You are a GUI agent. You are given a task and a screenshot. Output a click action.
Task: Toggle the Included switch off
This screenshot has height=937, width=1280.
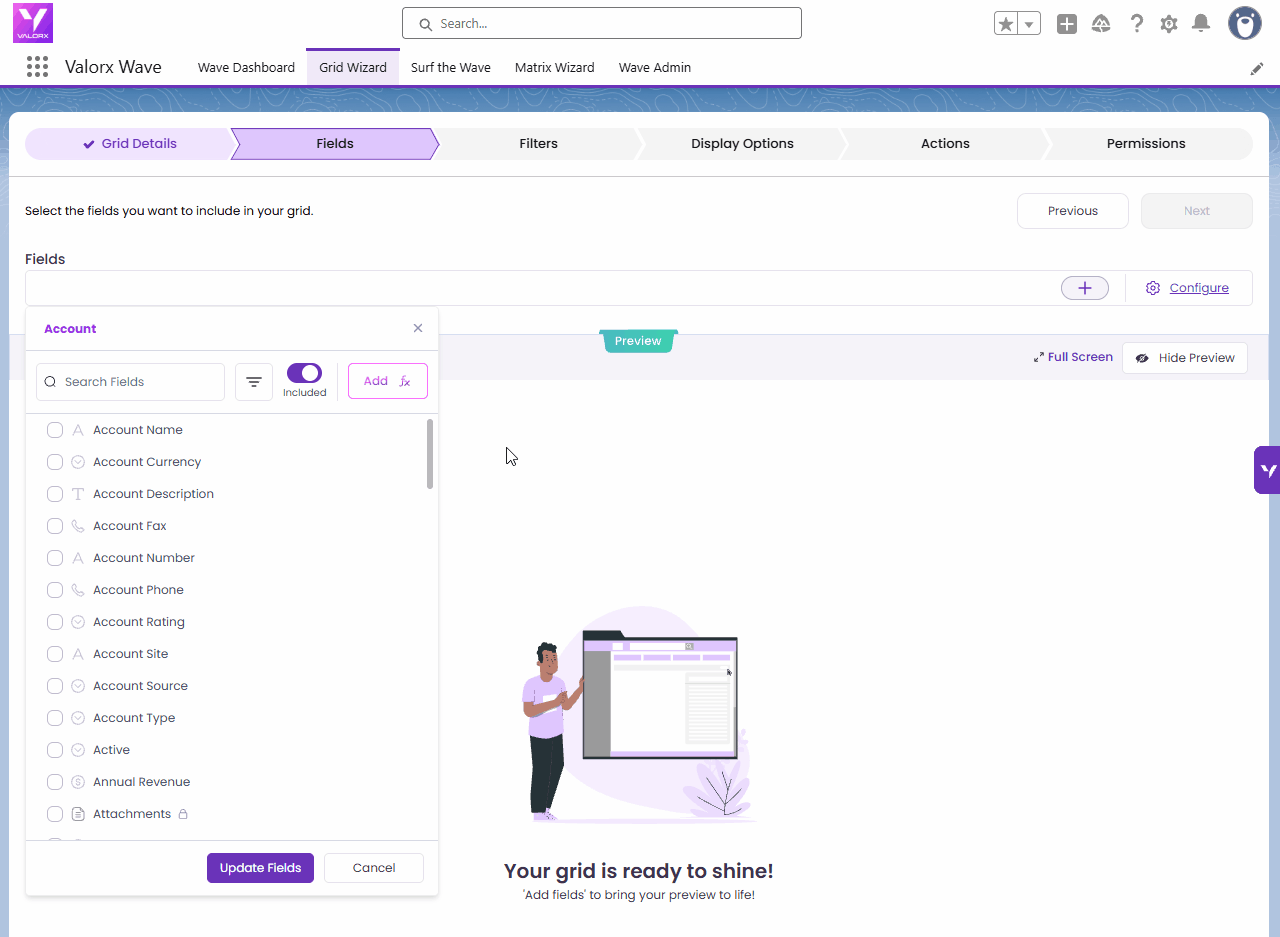coord(304,373)
